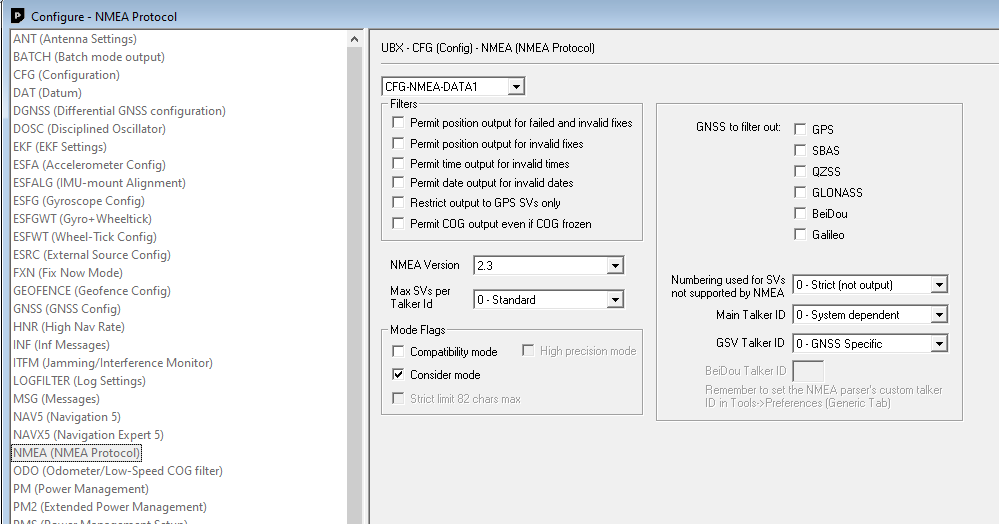Image resolution: width=999 pixels, height=524 pixels.
Task: Enable Permit COG output even if frozen
Action: pyautogui.click(x=399, y=224)
